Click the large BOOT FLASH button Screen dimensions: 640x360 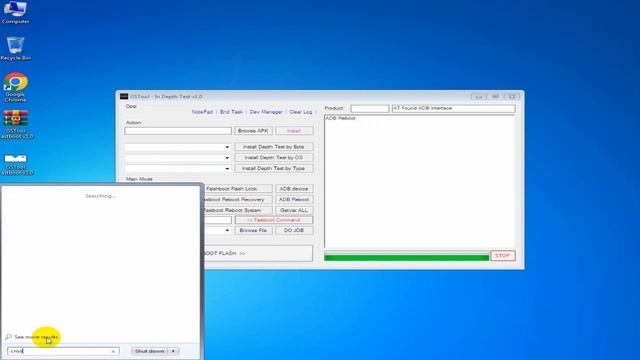257,253
